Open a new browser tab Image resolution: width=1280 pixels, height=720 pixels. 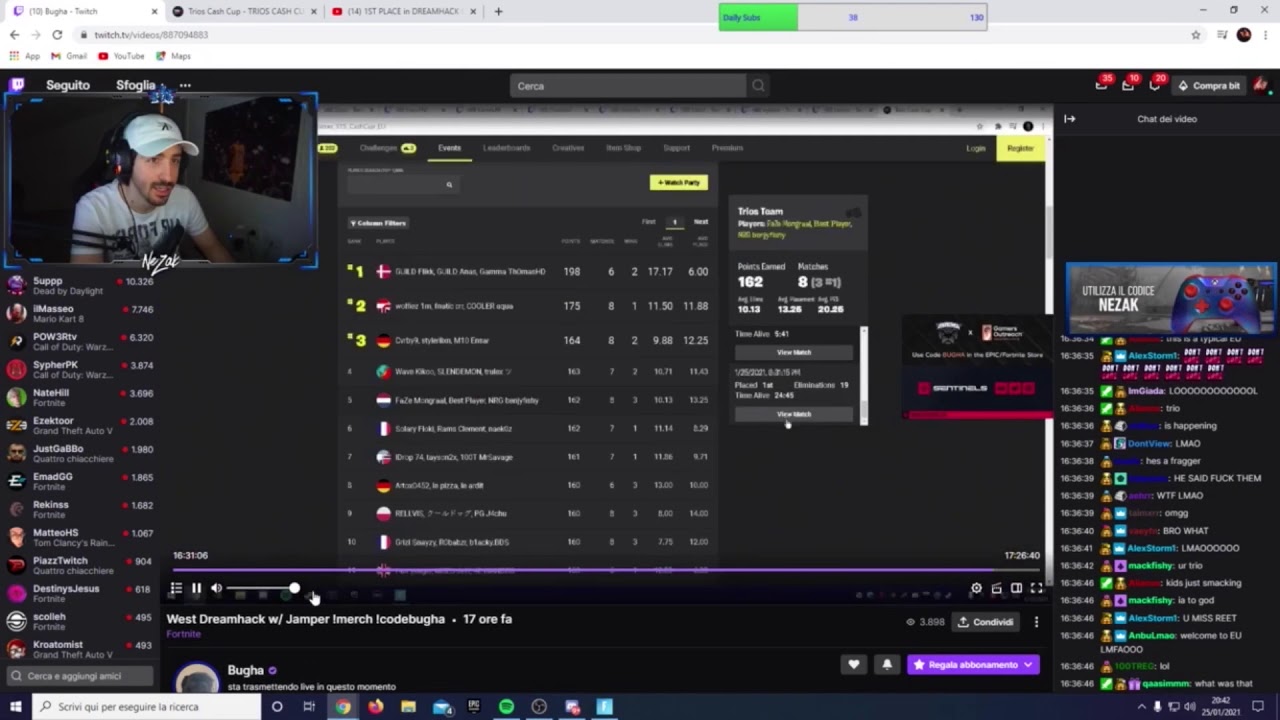498,11
